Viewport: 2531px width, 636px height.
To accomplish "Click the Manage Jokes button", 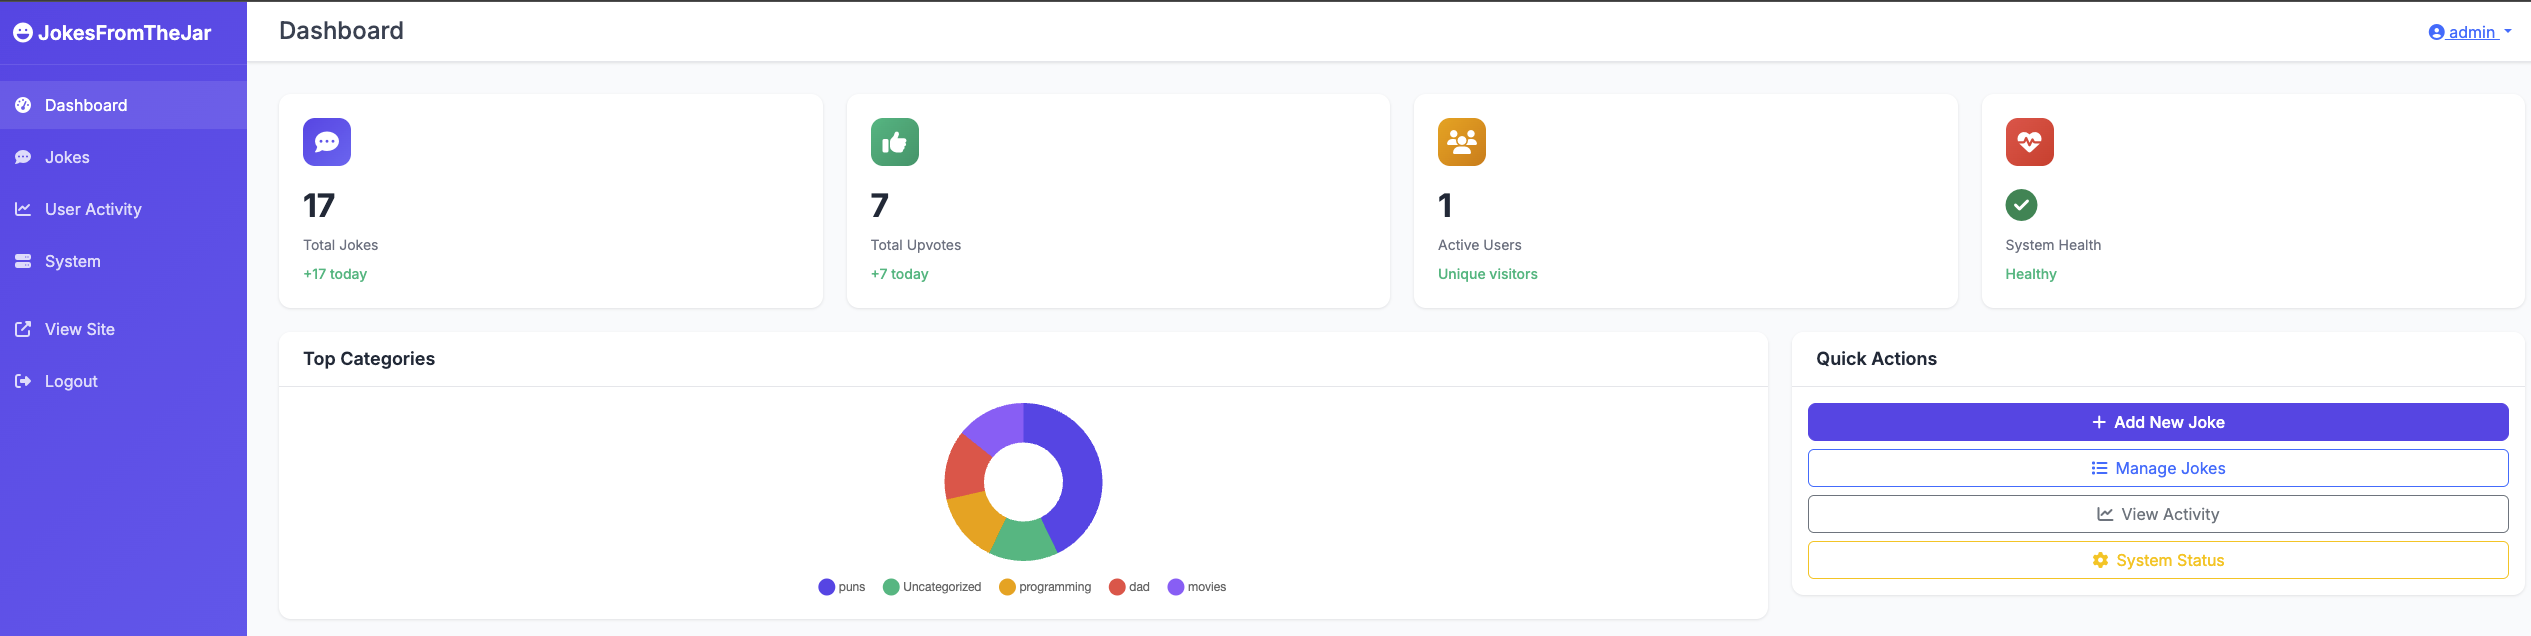I will (x=2158, y=468).
